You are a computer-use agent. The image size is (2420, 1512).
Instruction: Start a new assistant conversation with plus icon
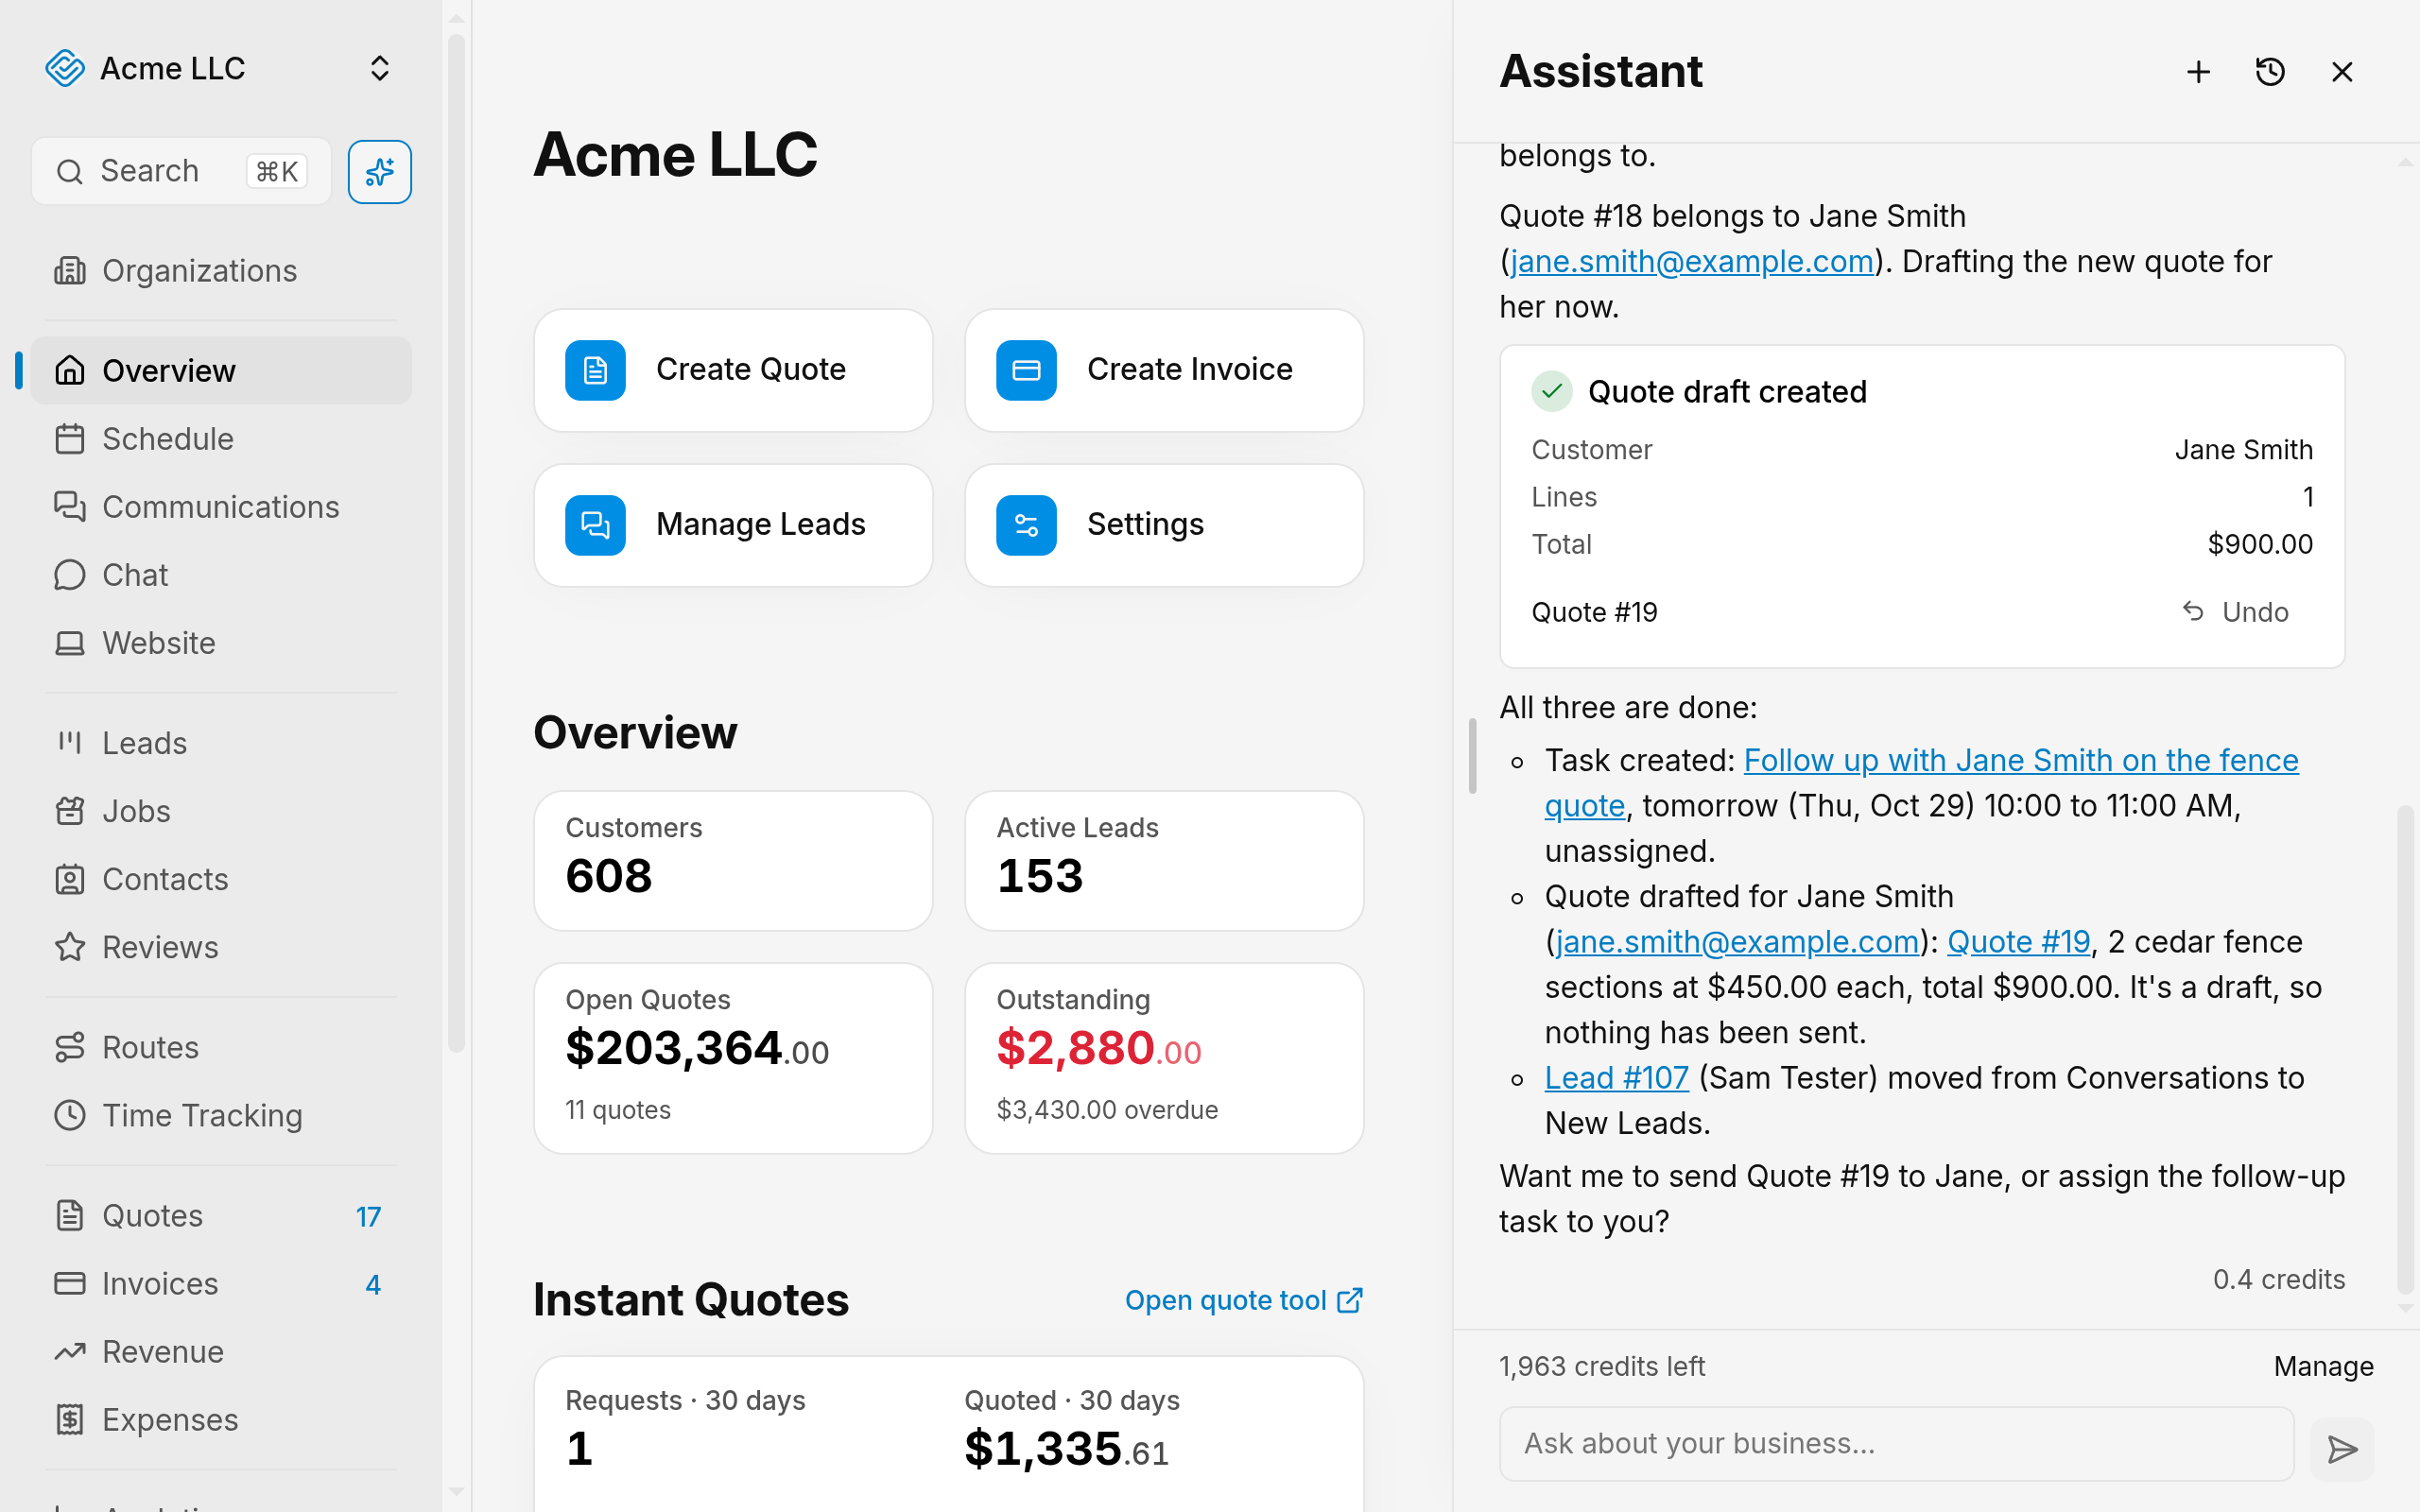[x=2198, y=72]
